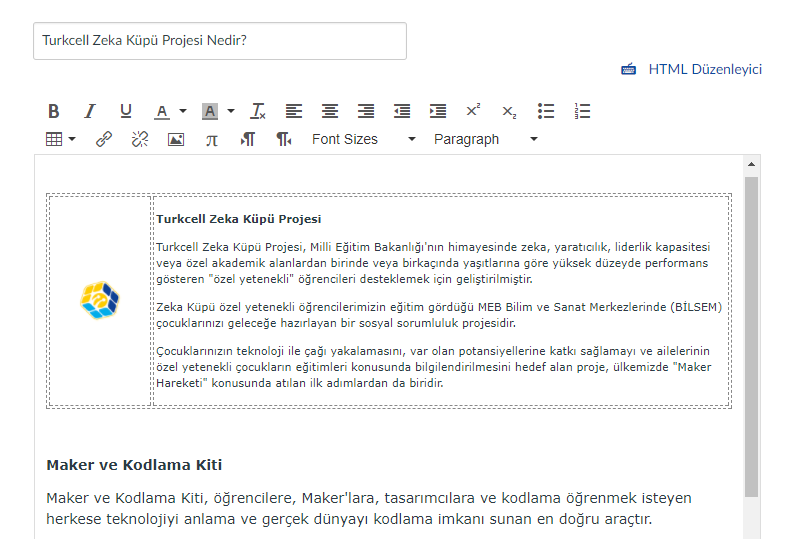Screen dimensions: 797x539
Task: Apply subscript formatting
Action: click(509, 111)
